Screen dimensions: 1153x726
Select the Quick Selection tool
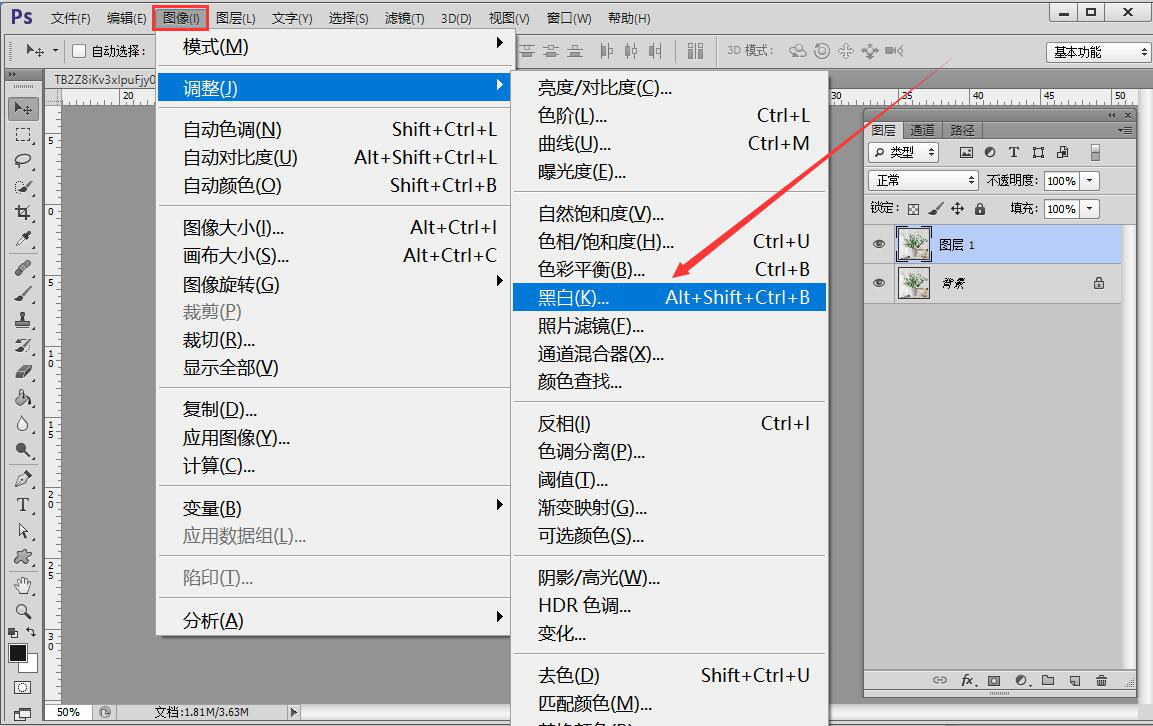(x=24, y=187)
